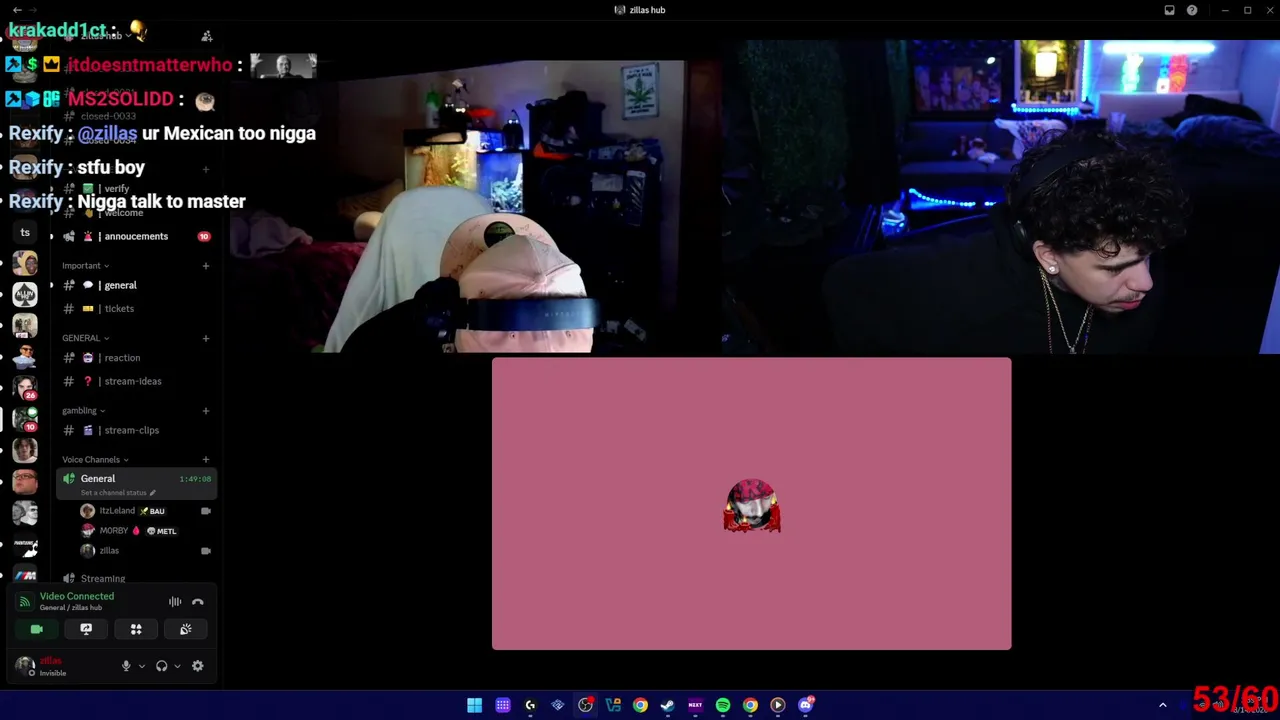Open the stream-clips channel
Screen dimensions: 1280x720
[136, 430]
